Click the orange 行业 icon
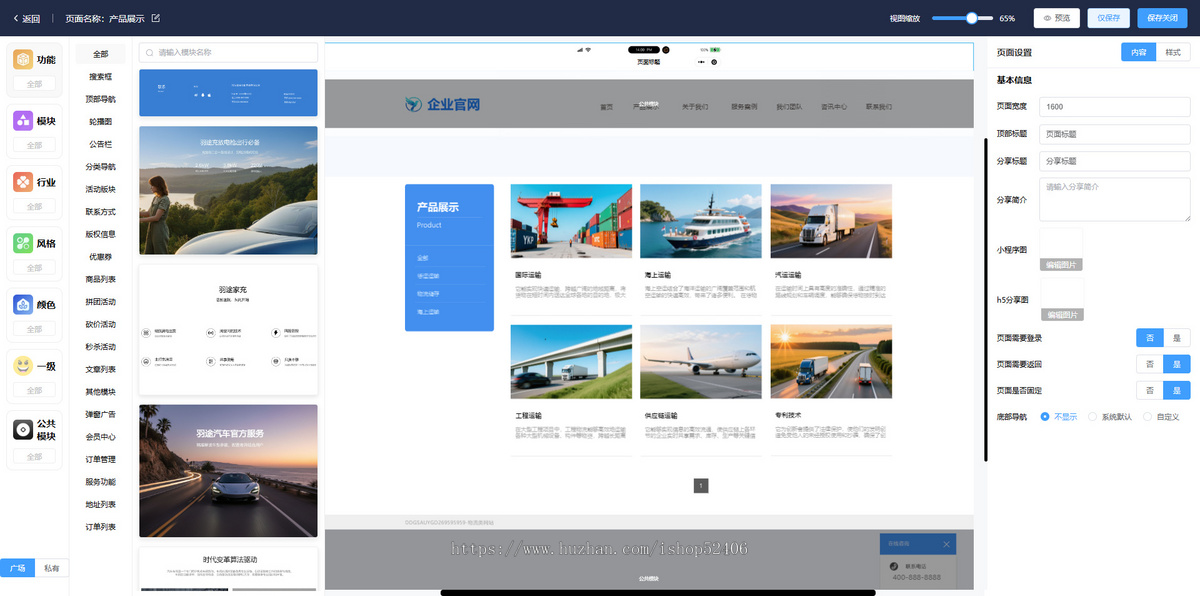The width and height of the screenshot is (1200, 596). [x=23, y=182]
